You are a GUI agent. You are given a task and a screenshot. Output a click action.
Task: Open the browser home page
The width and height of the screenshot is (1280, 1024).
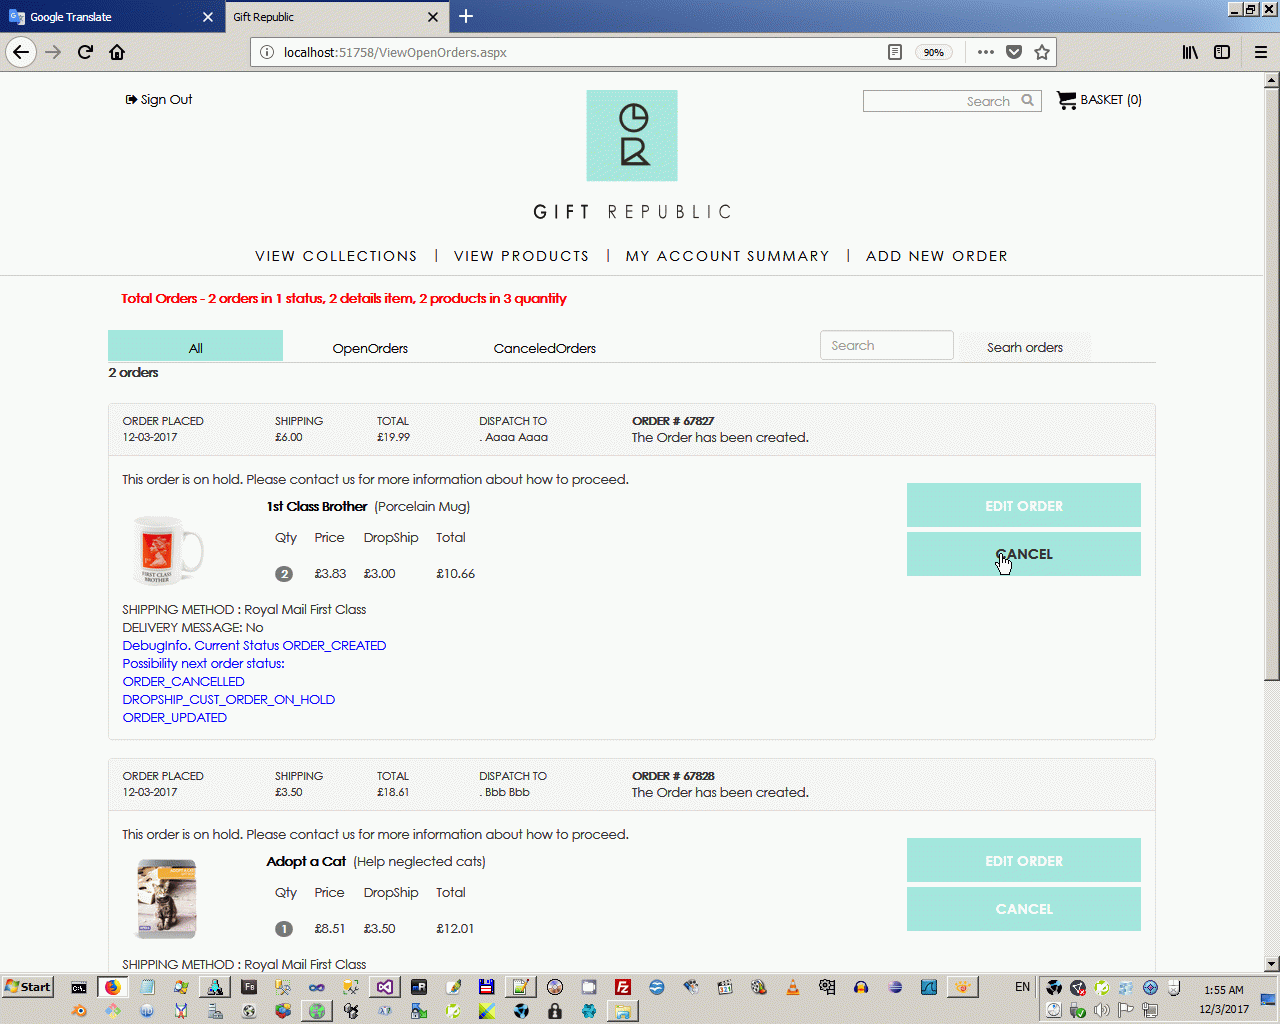click(117, 52)
